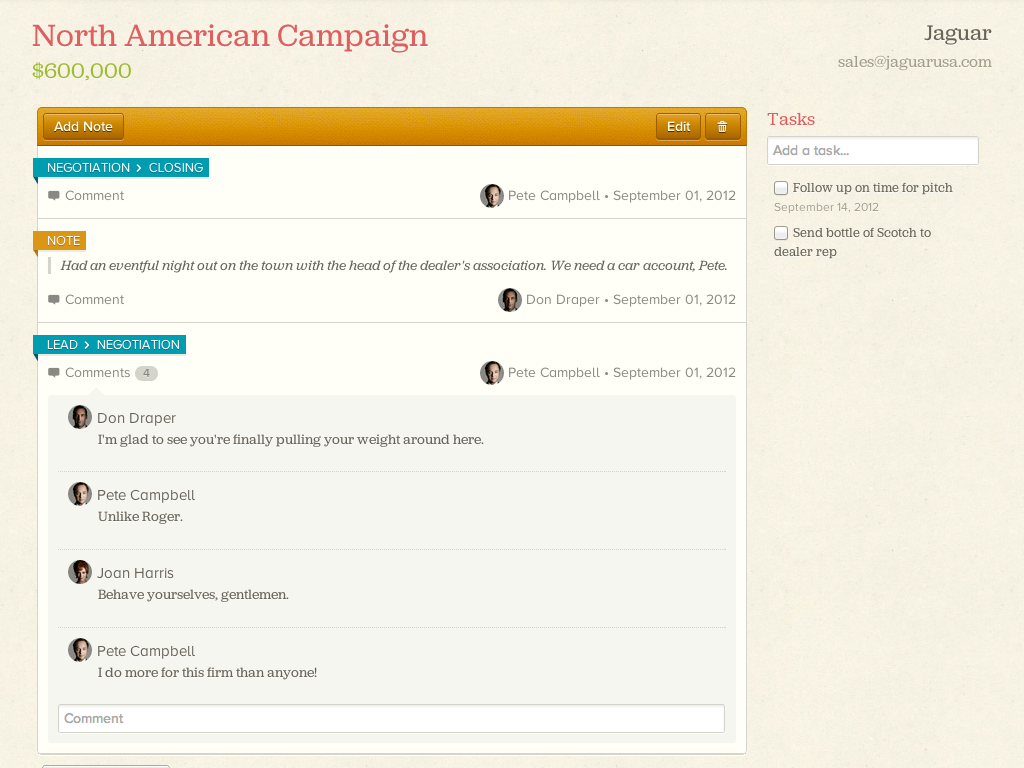
Task: Click the Tasks heading
Action: (x=791, y=120)
